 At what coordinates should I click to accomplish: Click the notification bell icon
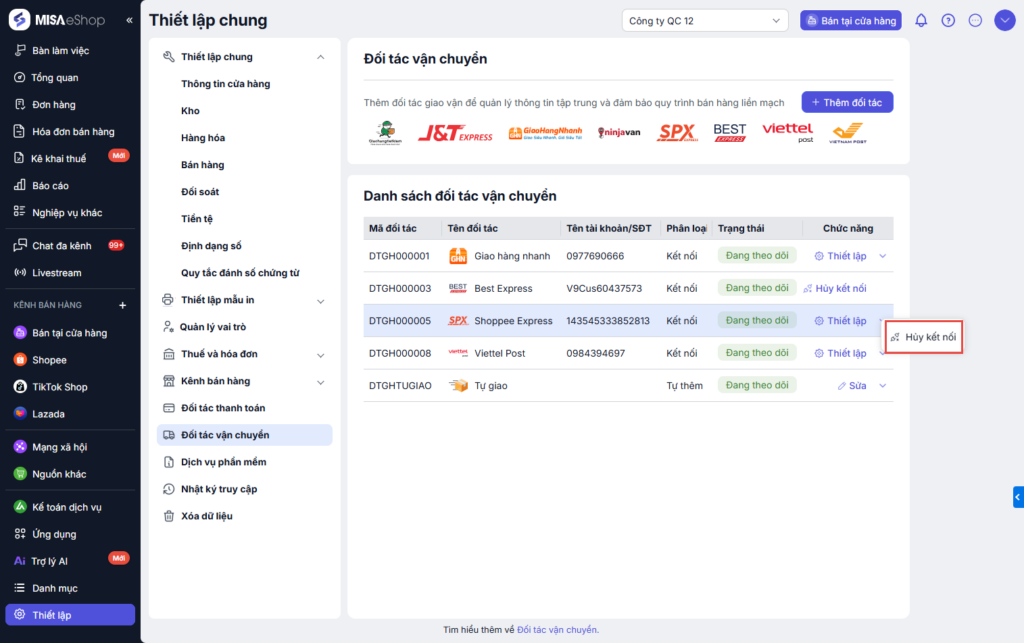(921, 20)
